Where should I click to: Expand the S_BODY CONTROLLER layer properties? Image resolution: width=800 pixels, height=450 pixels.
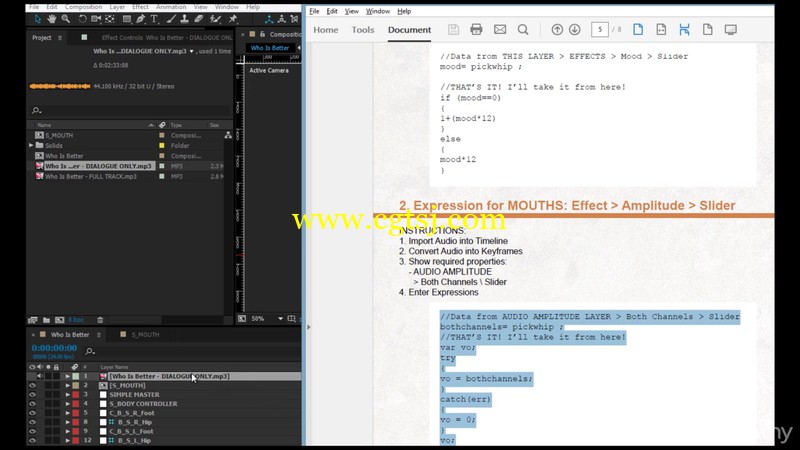tap(67, 404)
